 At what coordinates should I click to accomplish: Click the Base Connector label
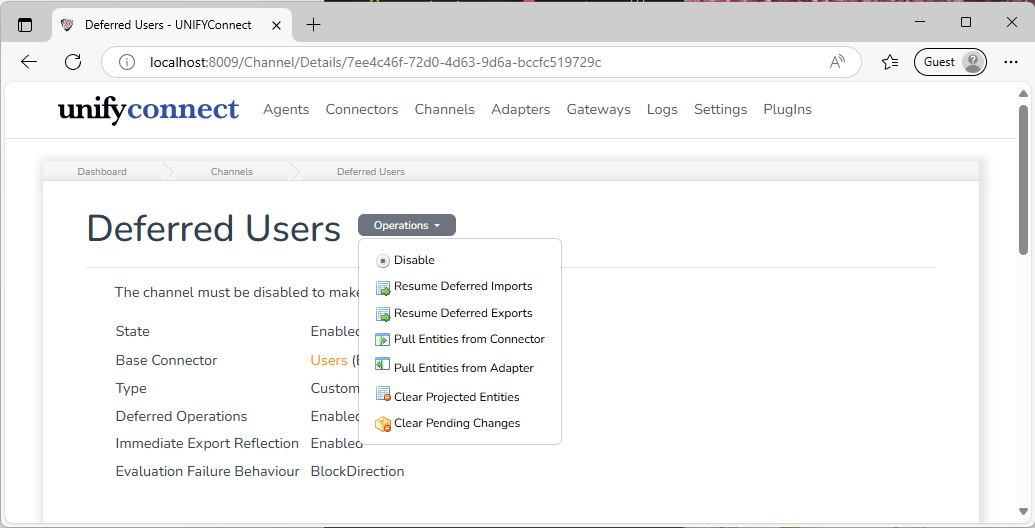(166, 360)
